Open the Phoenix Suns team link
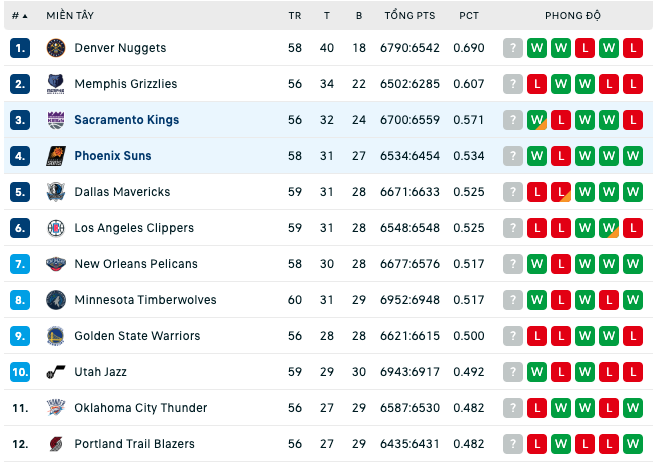 [113, 156]
